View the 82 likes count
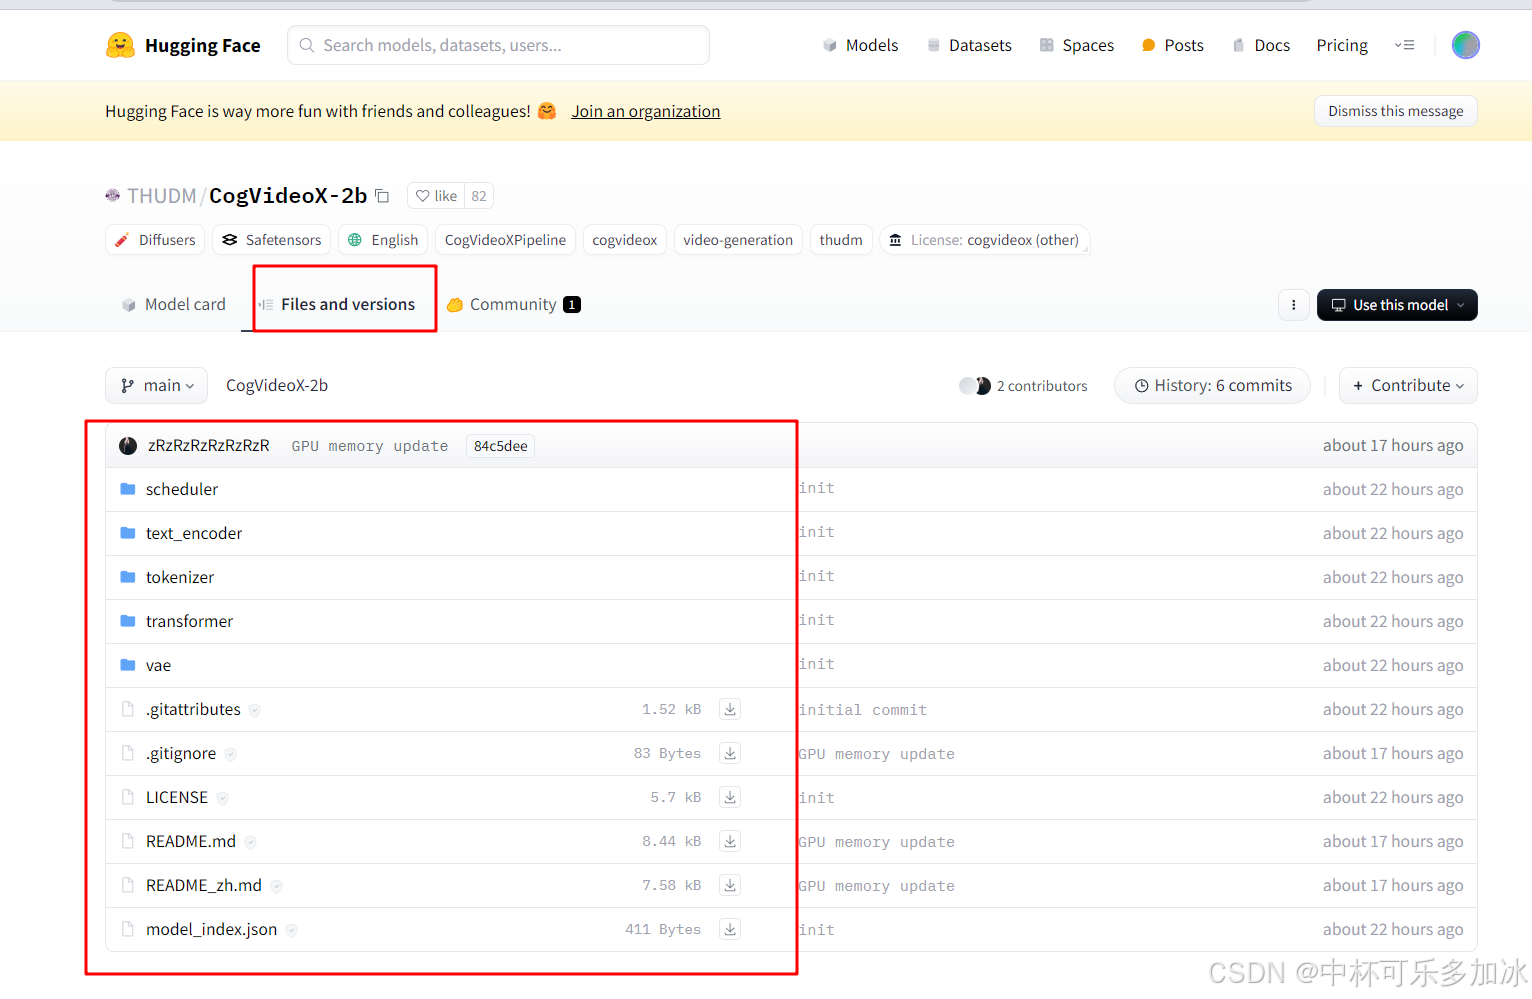1532x999 pixels. [x=479, y=196]
